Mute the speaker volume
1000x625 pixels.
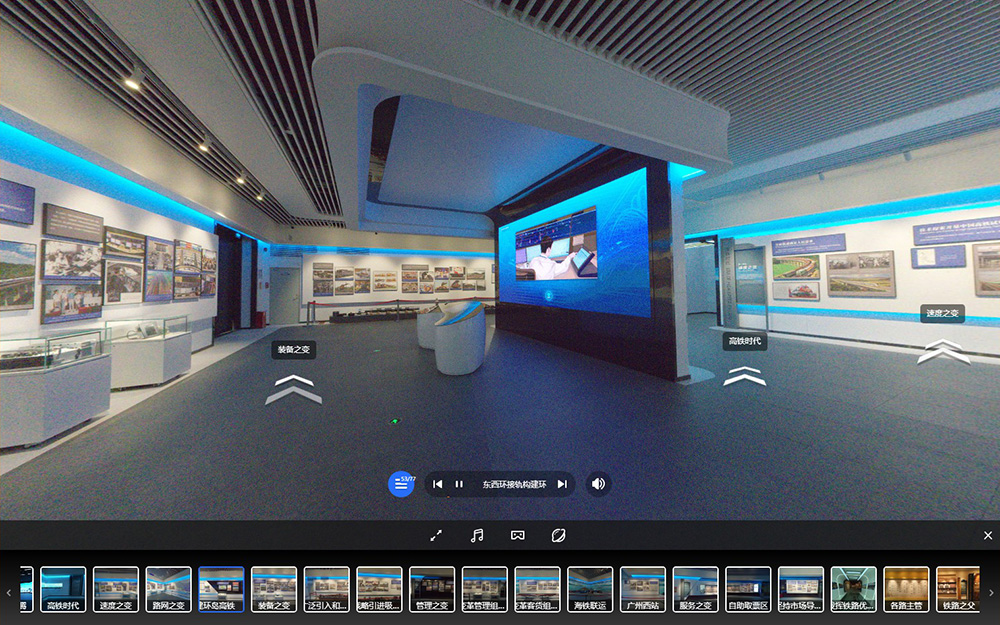click(598, 484)
